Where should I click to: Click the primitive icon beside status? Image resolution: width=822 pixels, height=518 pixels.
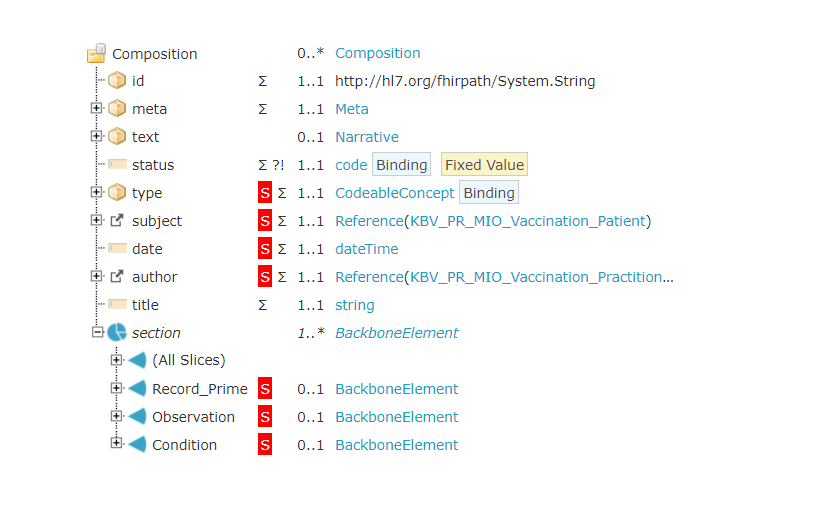pos(117,165)
